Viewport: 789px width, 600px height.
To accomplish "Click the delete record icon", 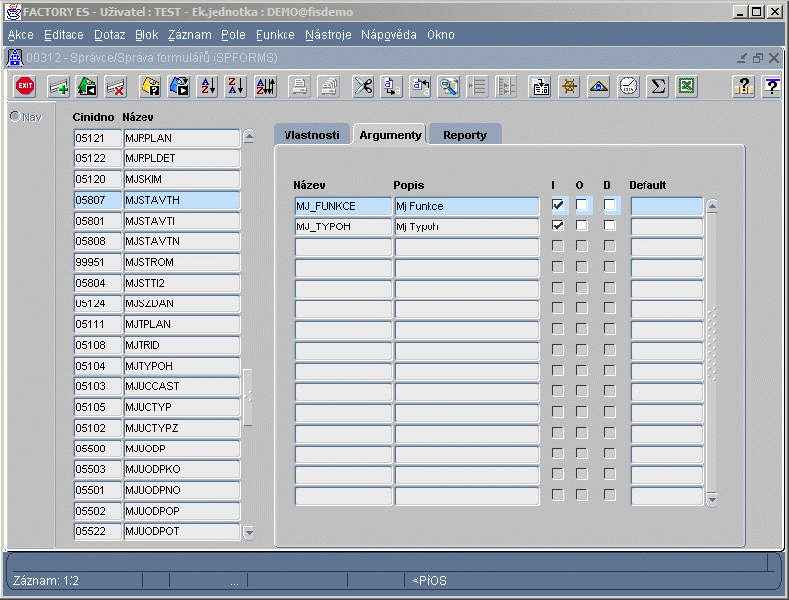I will point(115,87).
